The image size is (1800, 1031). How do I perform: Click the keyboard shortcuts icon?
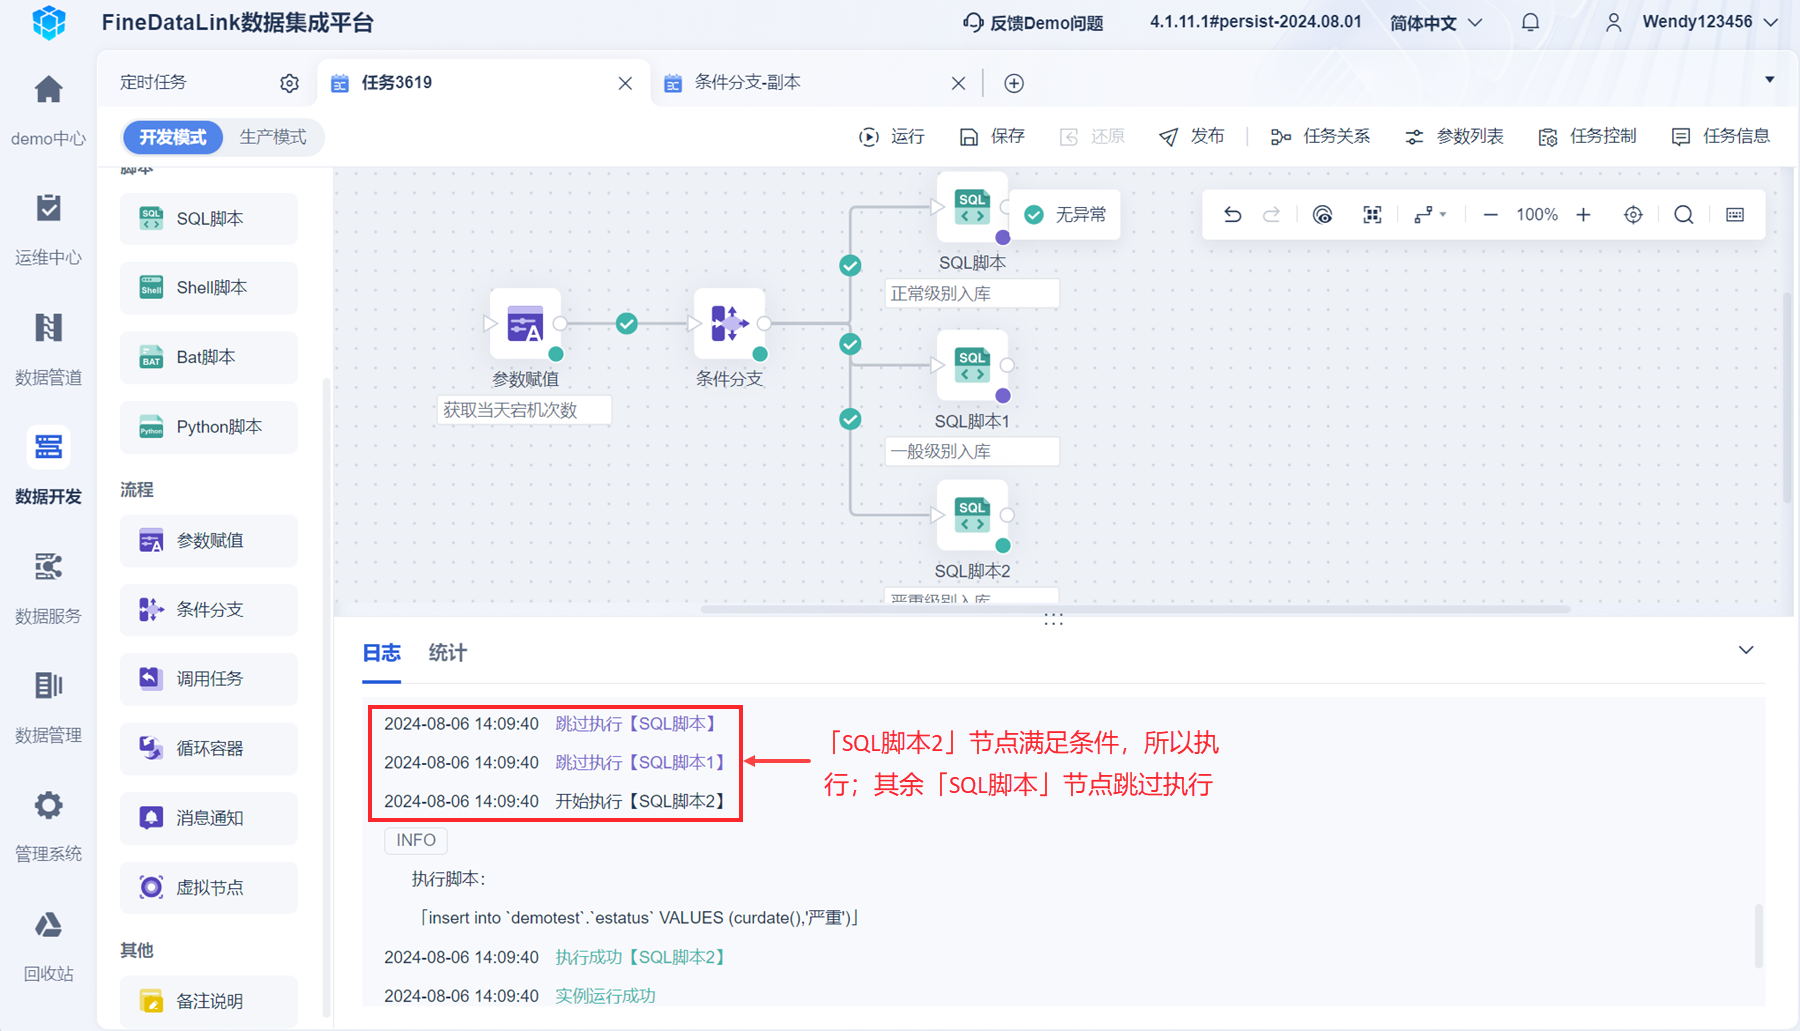pos(1735,215)
